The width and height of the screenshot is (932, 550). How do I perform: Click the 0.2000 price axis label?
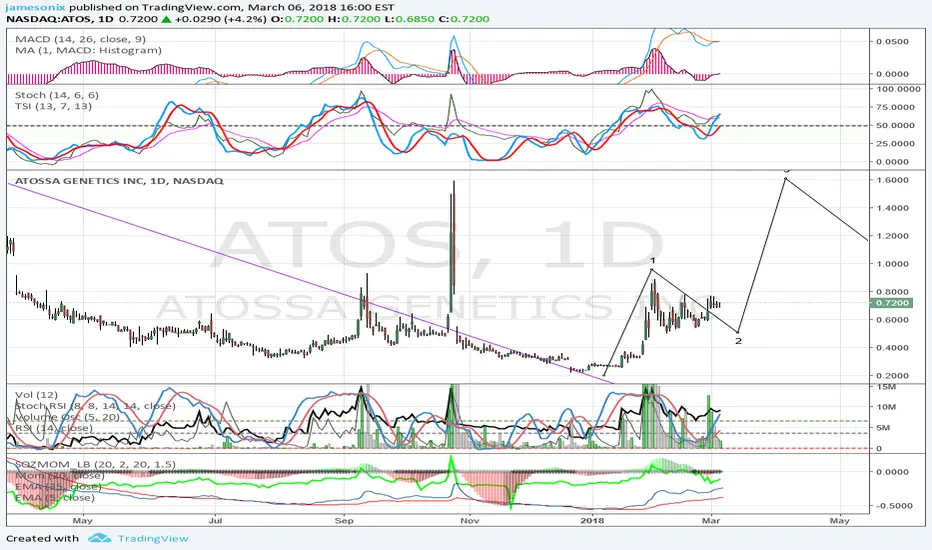892,376
